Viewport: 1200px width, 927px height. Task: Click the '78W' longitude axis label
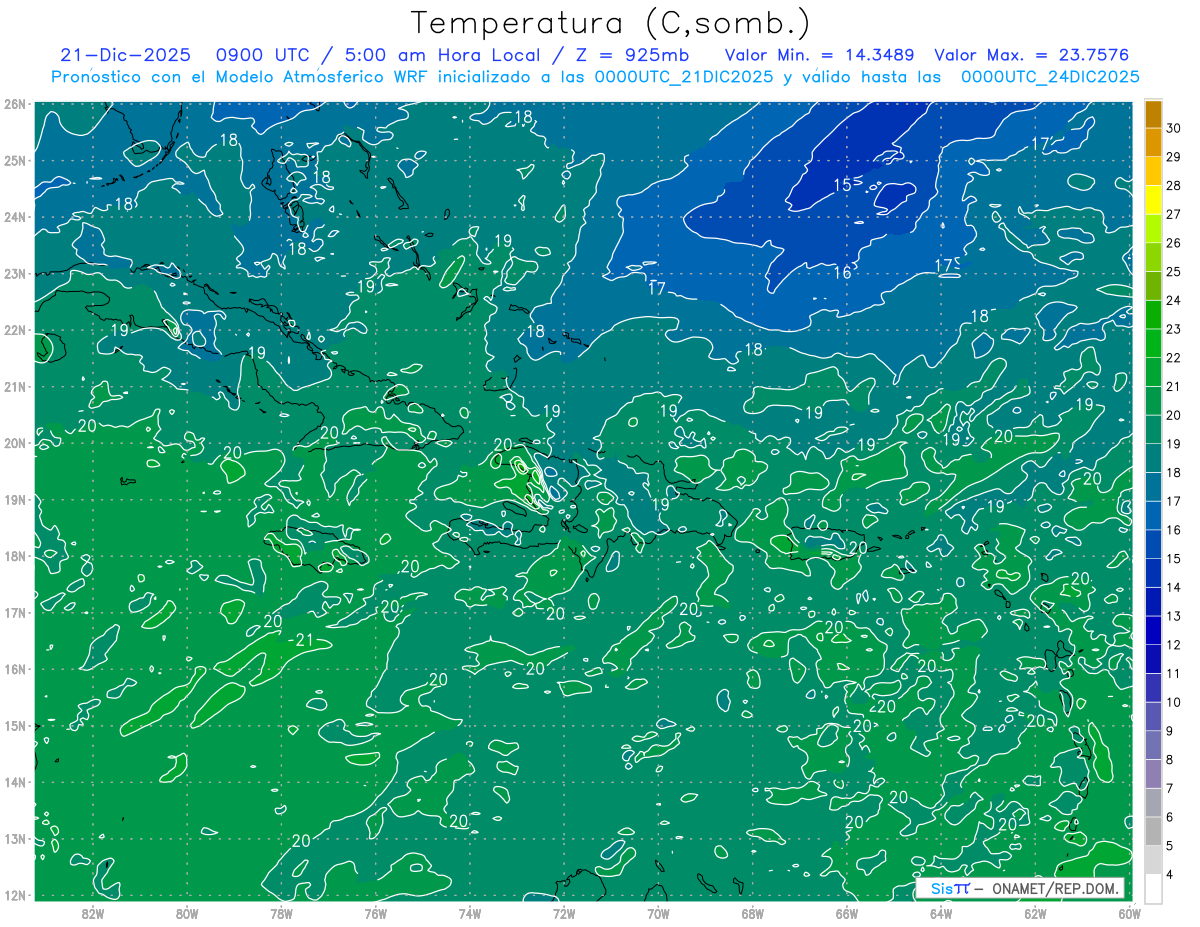click(x=281, y=914)
